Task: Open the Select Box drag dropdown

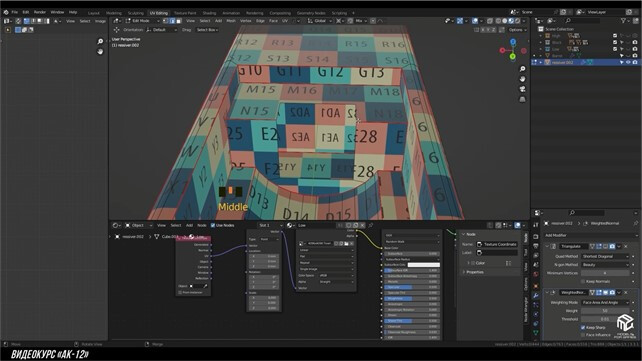Action: pyautogui.click(x=207, y=30)
